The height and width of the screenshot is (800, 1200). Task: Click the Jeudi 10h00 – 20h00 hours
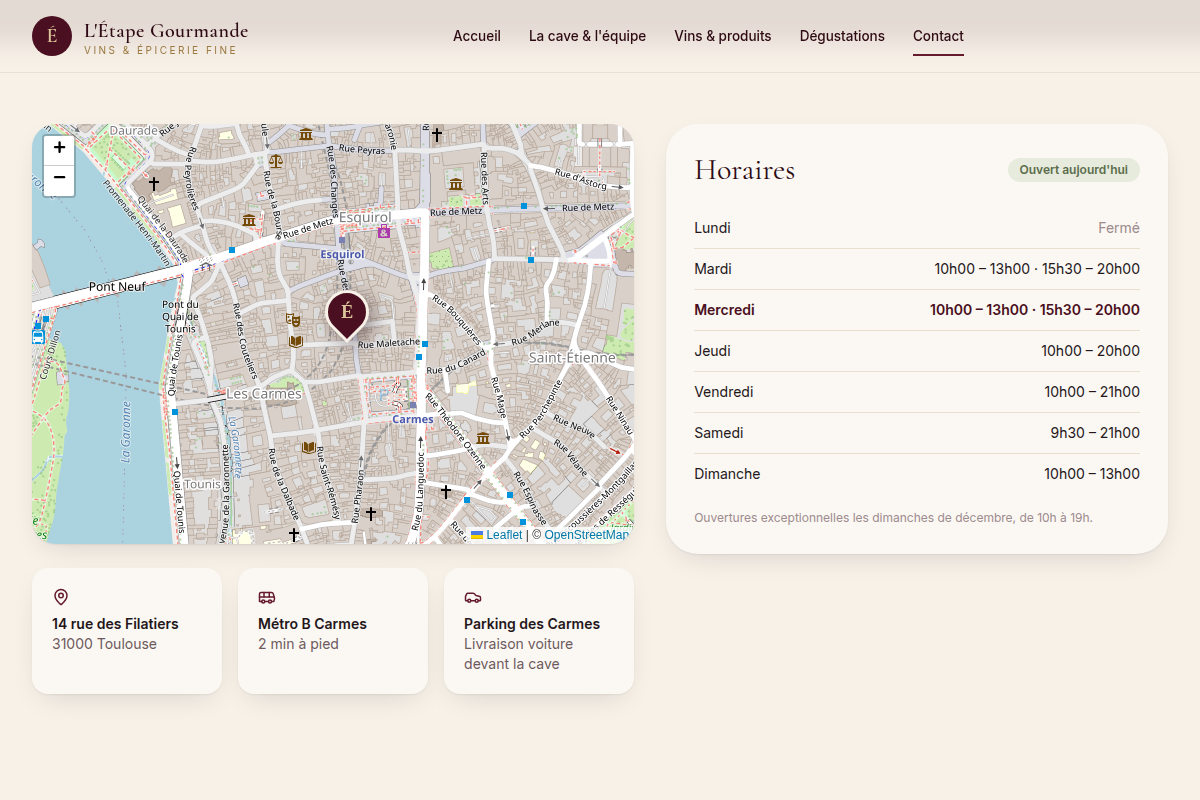(x=1090, y=351)
